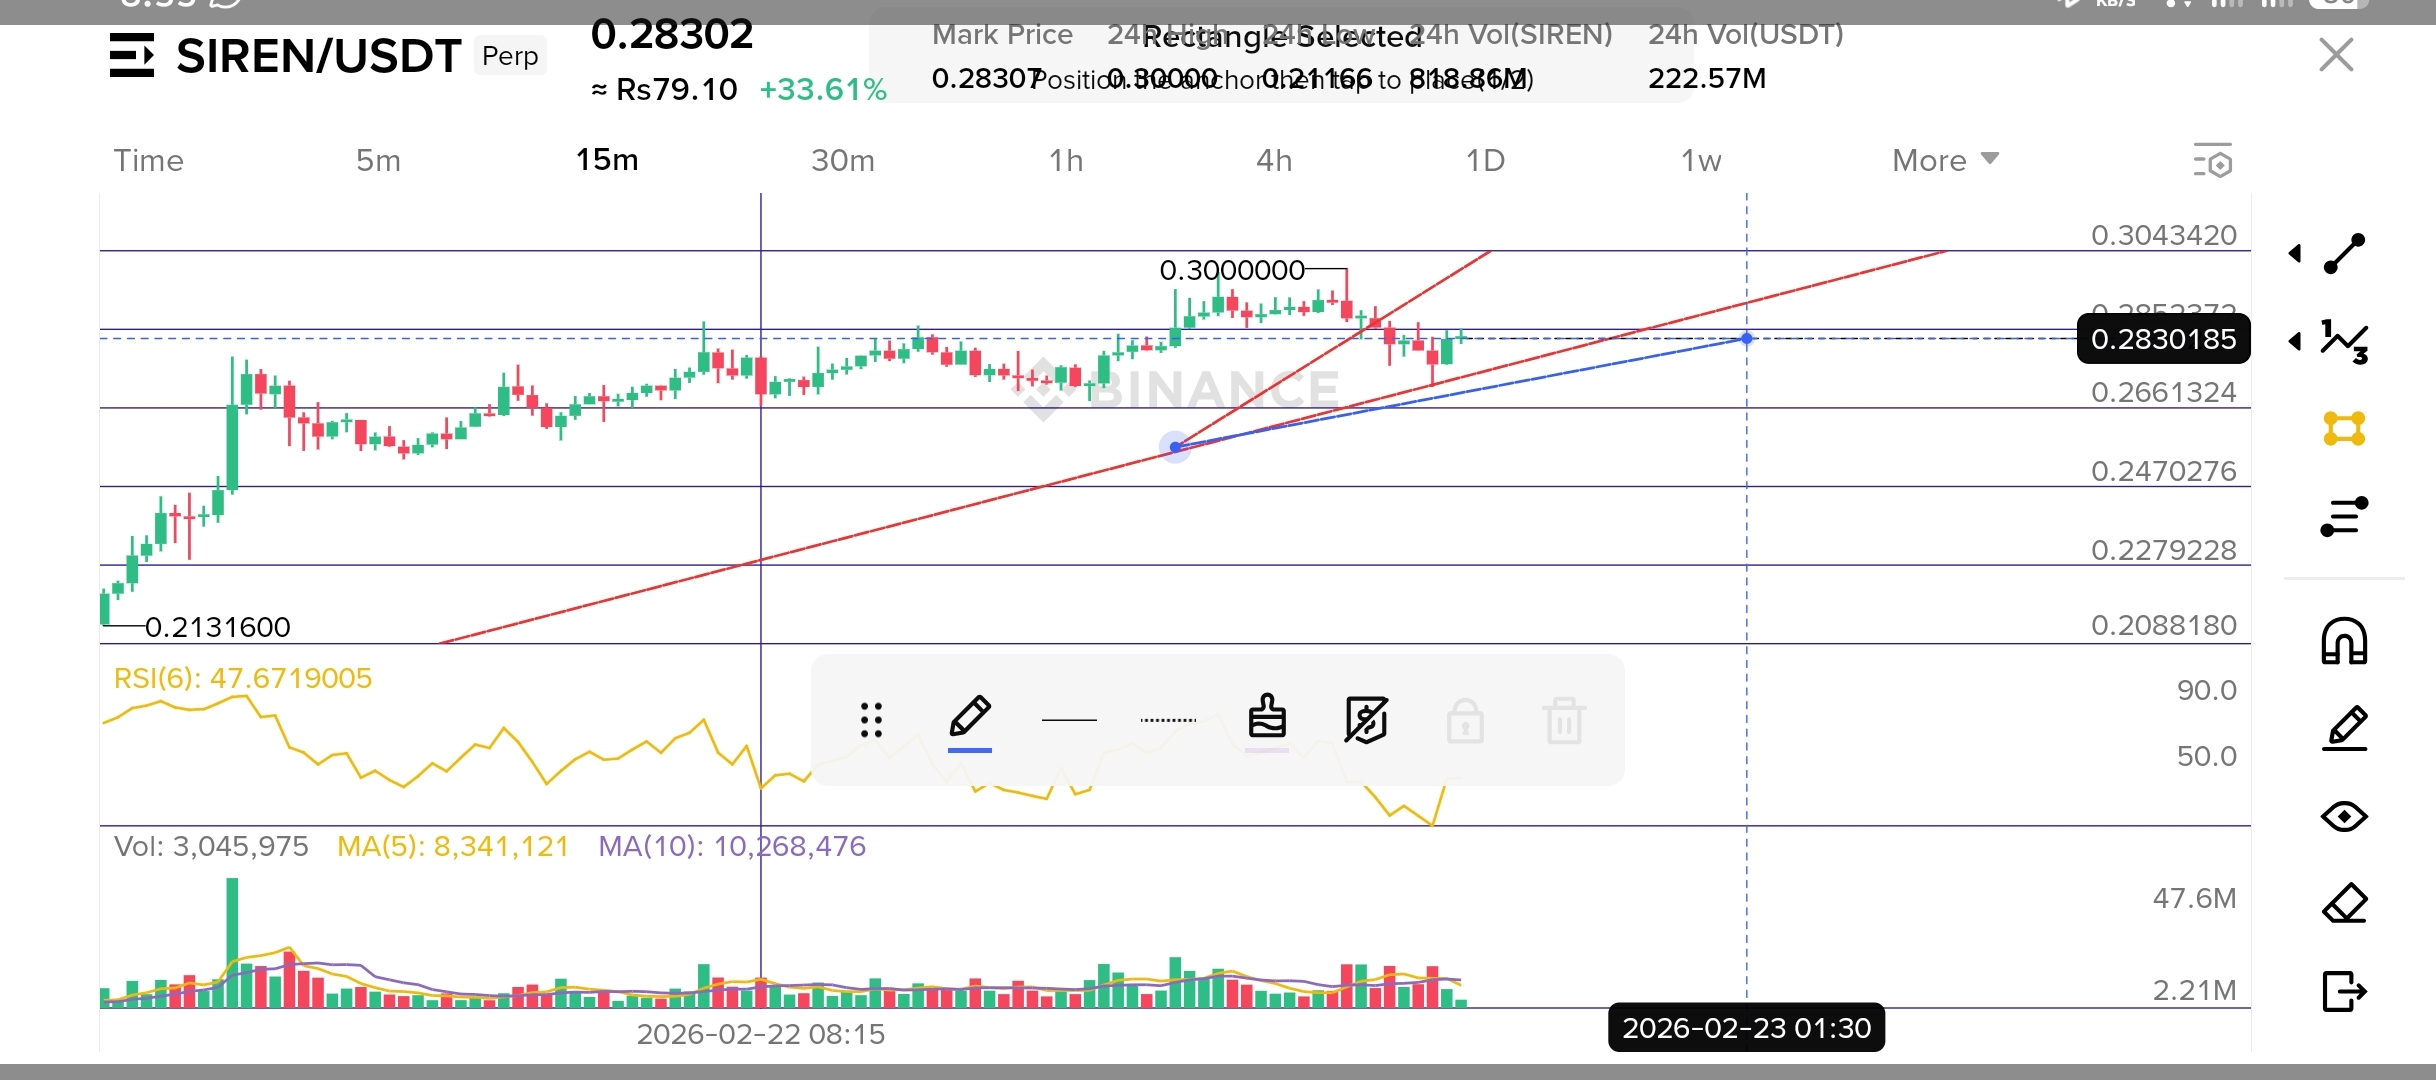
Task: Open line color pencil in floating toolbar
Action: pyautogui.click(x=970, y=720)
